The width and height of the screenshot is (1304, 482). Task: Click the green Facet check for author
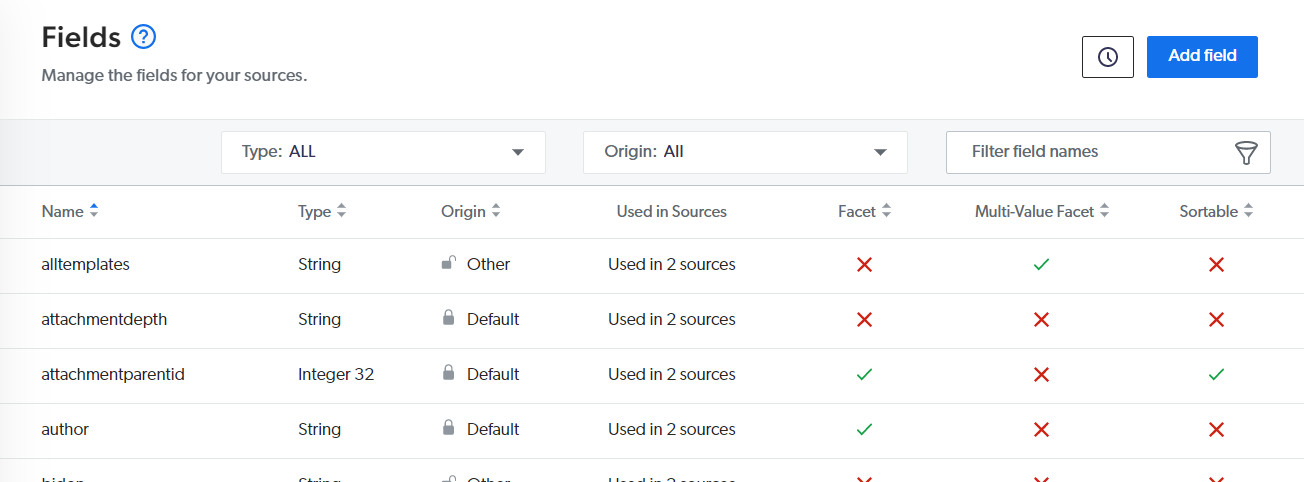pyautogui.click(x=865, y=430)
